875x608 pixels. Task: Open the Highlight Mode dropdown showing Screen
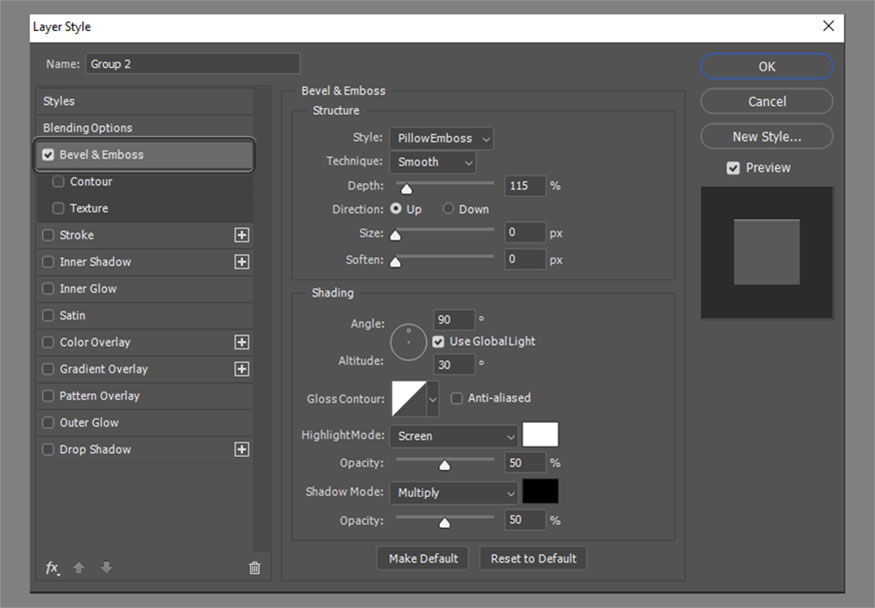[454, 436]
